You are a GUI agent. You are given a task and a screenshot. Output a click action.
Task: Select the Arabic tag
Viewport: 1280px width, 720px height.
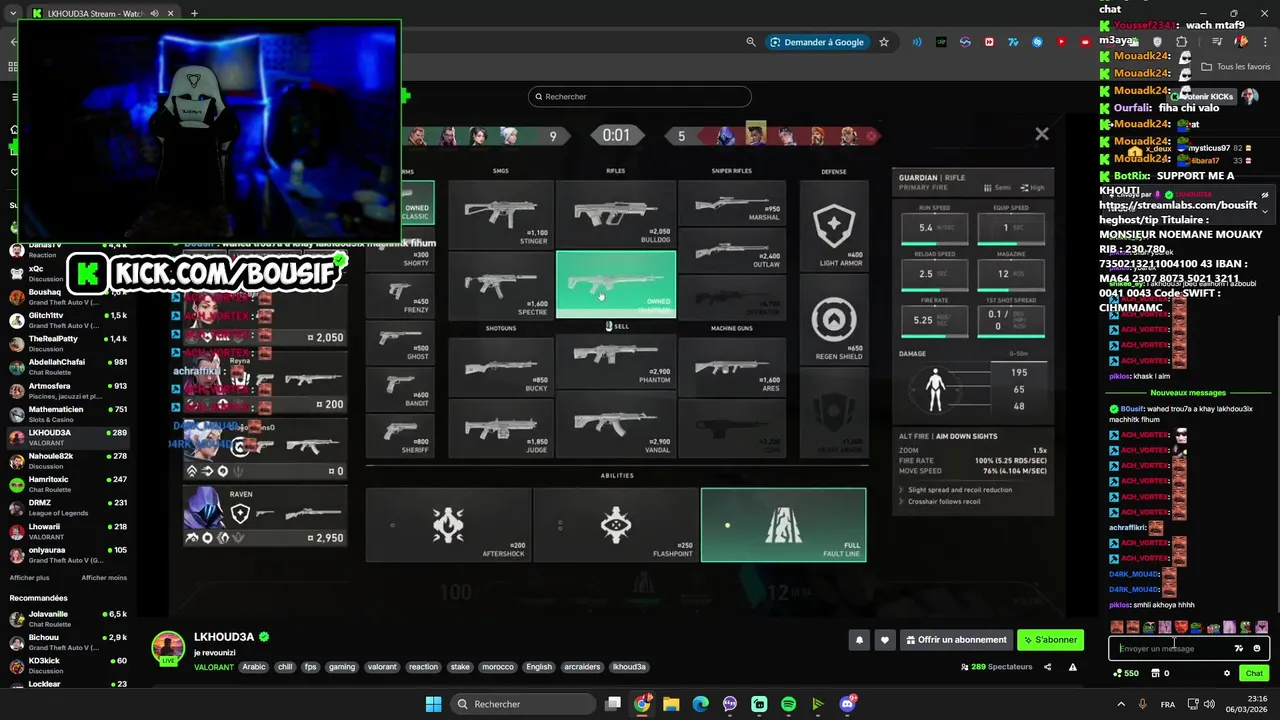point(254,667)
